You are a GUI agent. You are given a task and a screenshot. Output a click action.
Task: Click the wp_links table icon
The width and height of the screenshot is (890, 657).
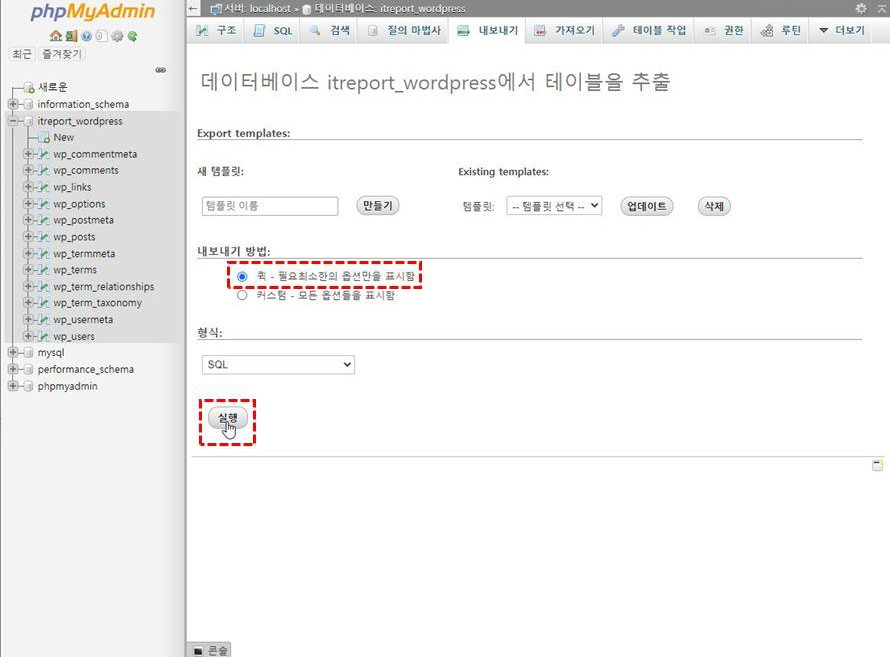coord(44,187)
